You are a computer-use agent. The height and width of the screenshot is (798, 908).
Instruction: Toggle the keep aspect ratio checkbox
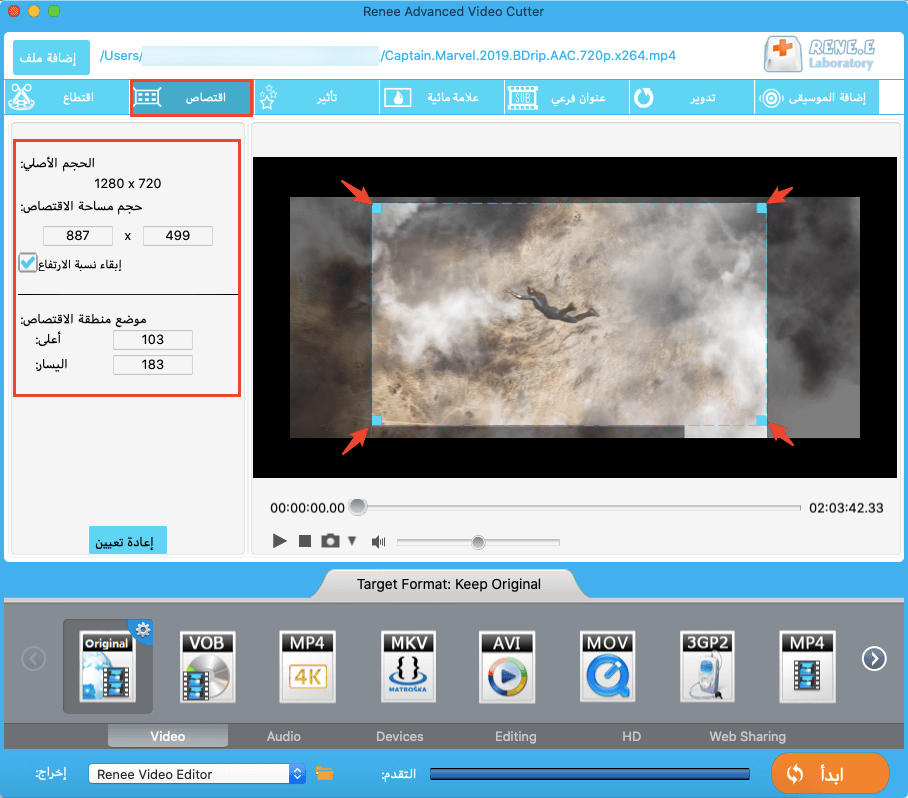(27, 263)
